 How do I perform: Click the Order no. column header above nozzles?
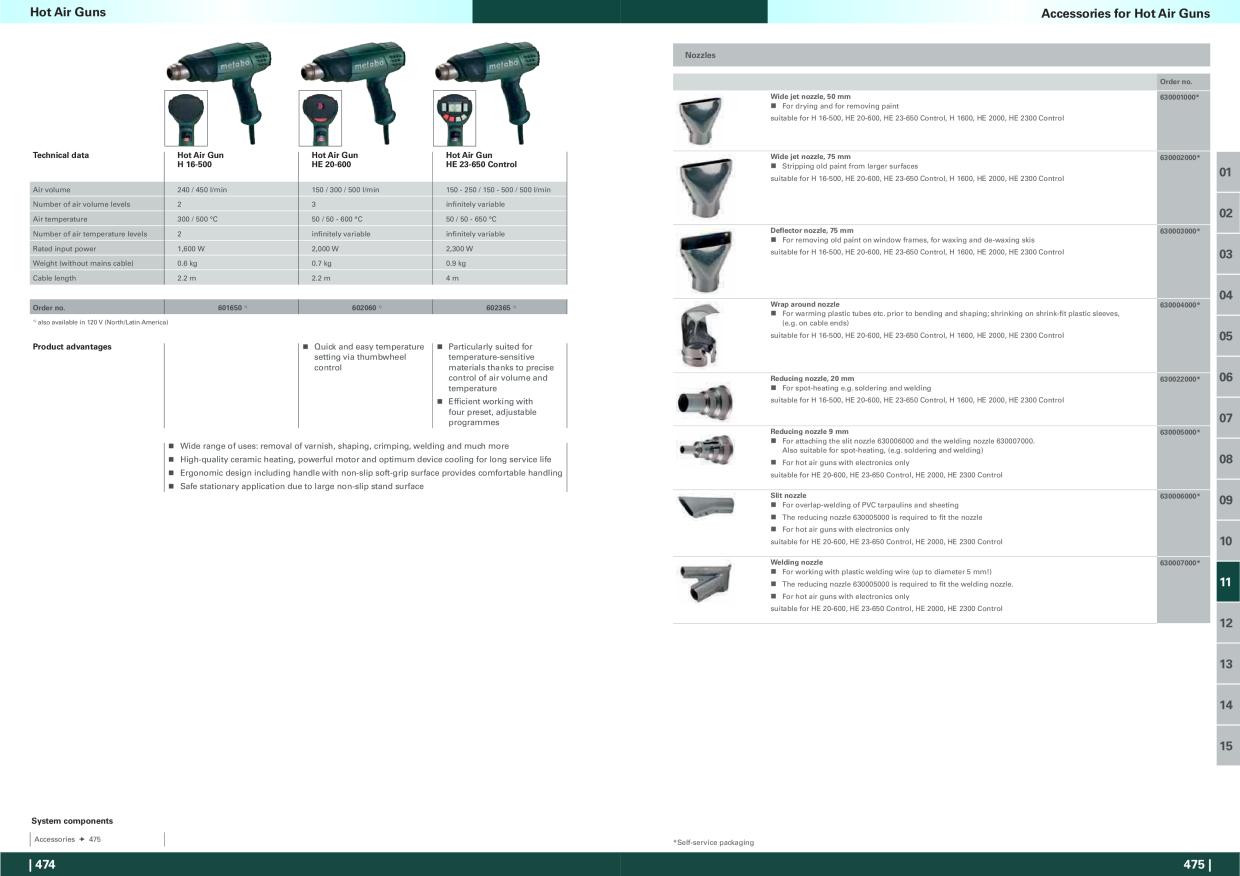1176,81
